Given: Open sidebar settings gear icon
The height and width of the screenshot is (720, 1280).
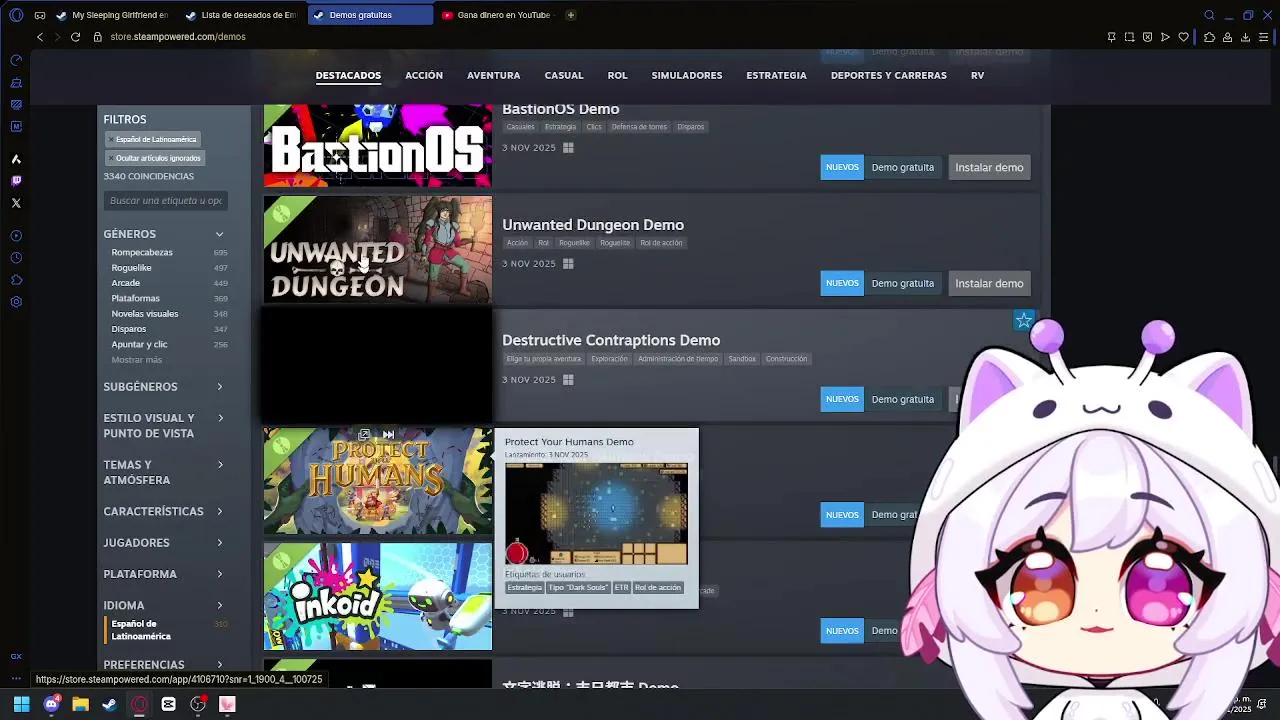Looking at the screenshot, I should click(x=16, y=302).
